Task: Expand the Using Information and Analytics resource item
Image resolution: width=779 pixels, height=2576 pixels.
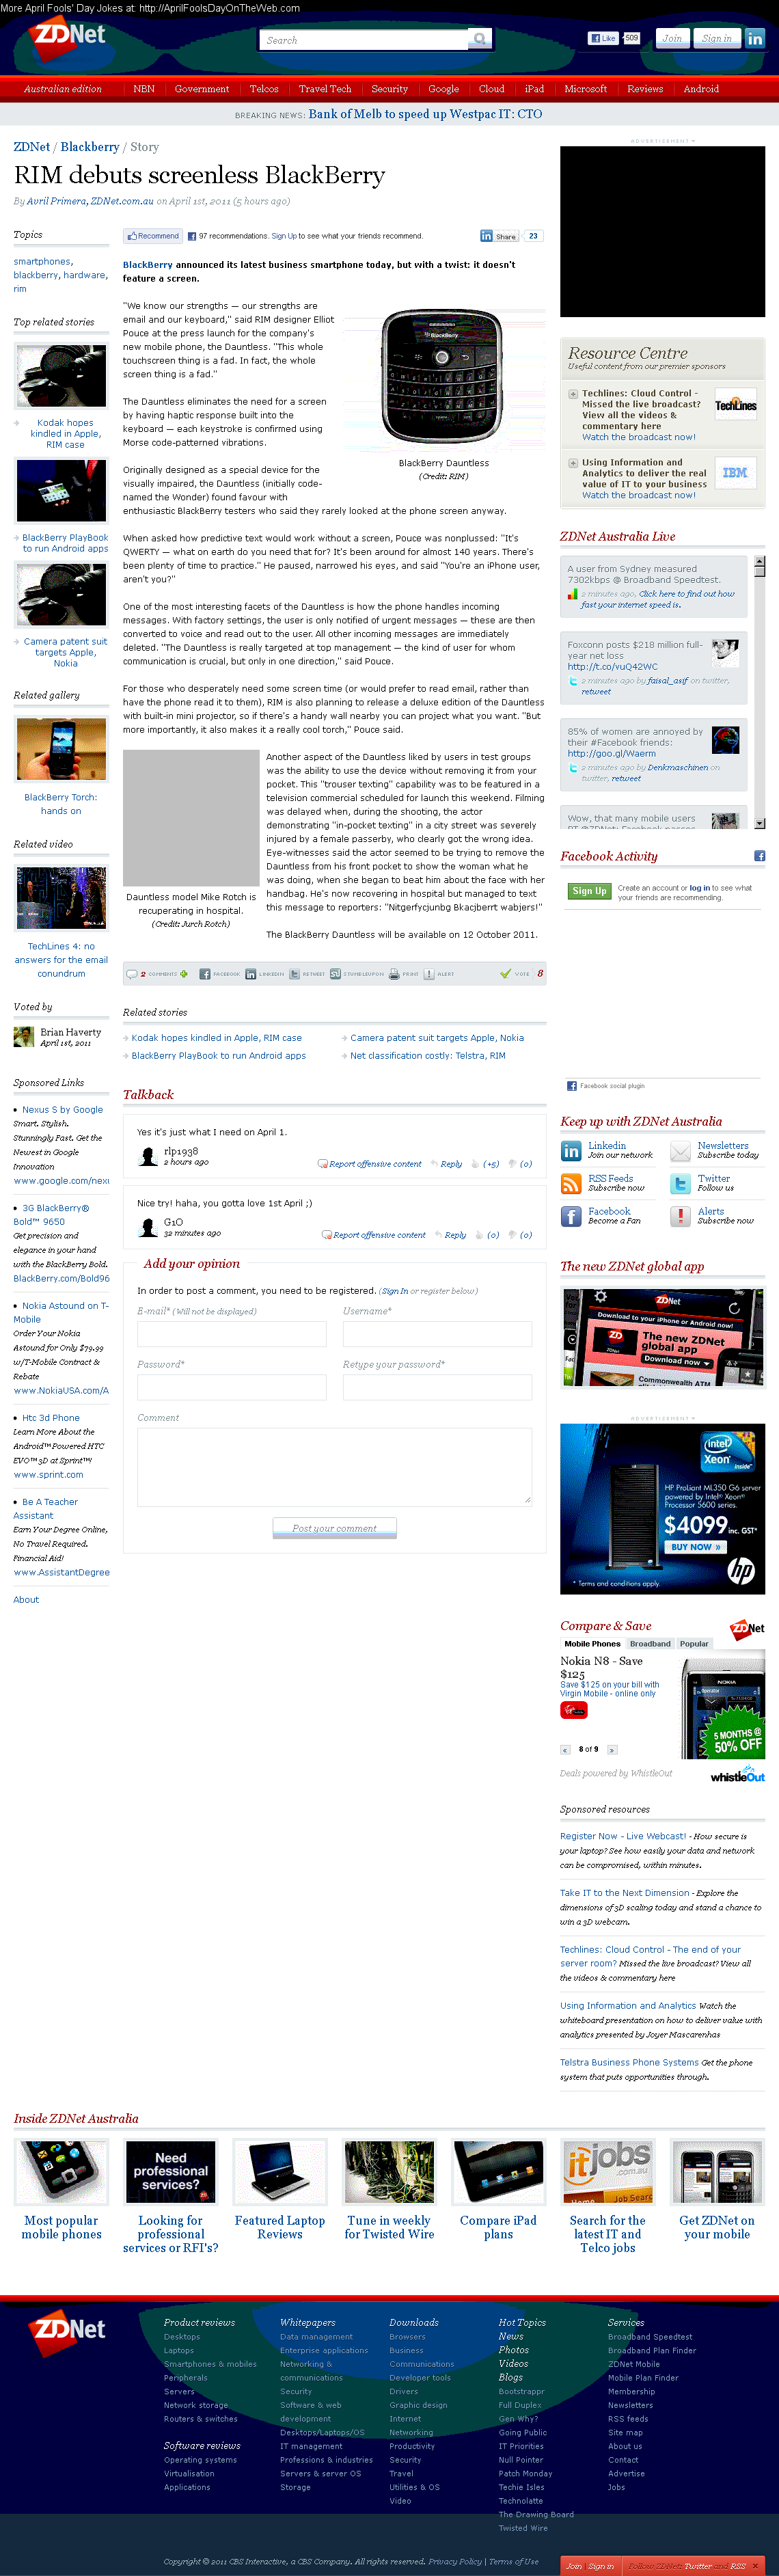Action: click(x=573, y=463)
